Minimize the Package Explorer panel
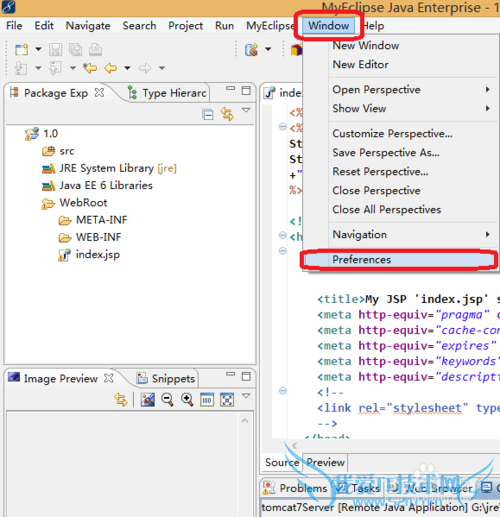Screen dimensions: 500x517 230,89
